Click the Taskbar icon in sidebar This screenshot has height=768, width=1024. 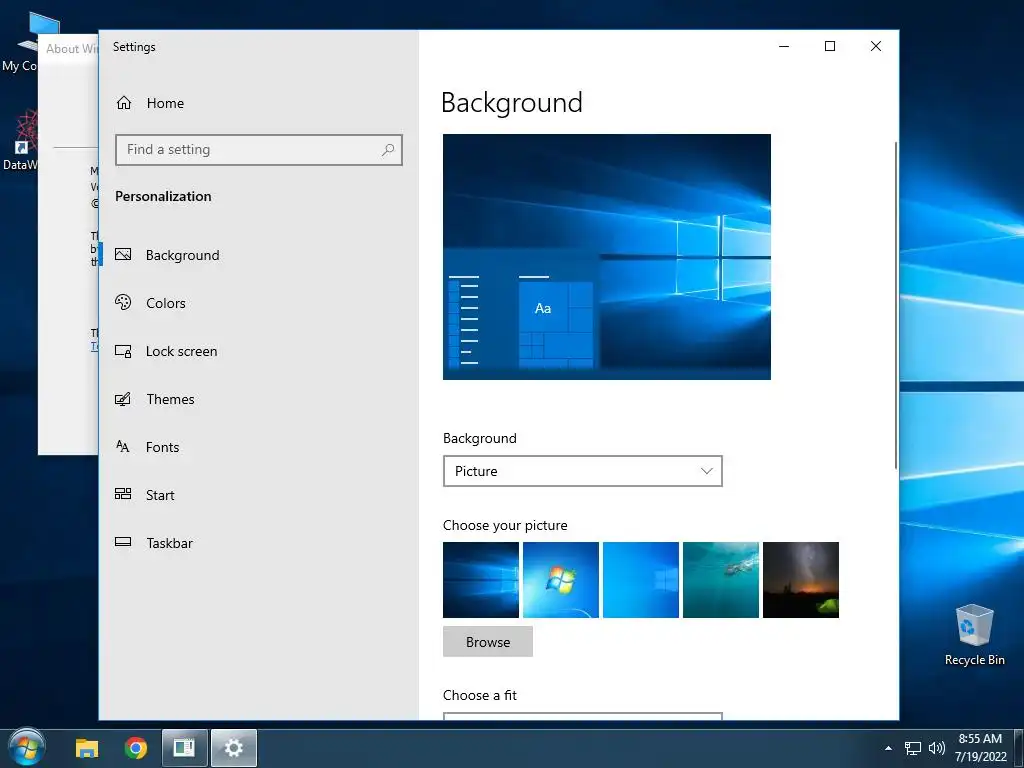coord(123,542)
